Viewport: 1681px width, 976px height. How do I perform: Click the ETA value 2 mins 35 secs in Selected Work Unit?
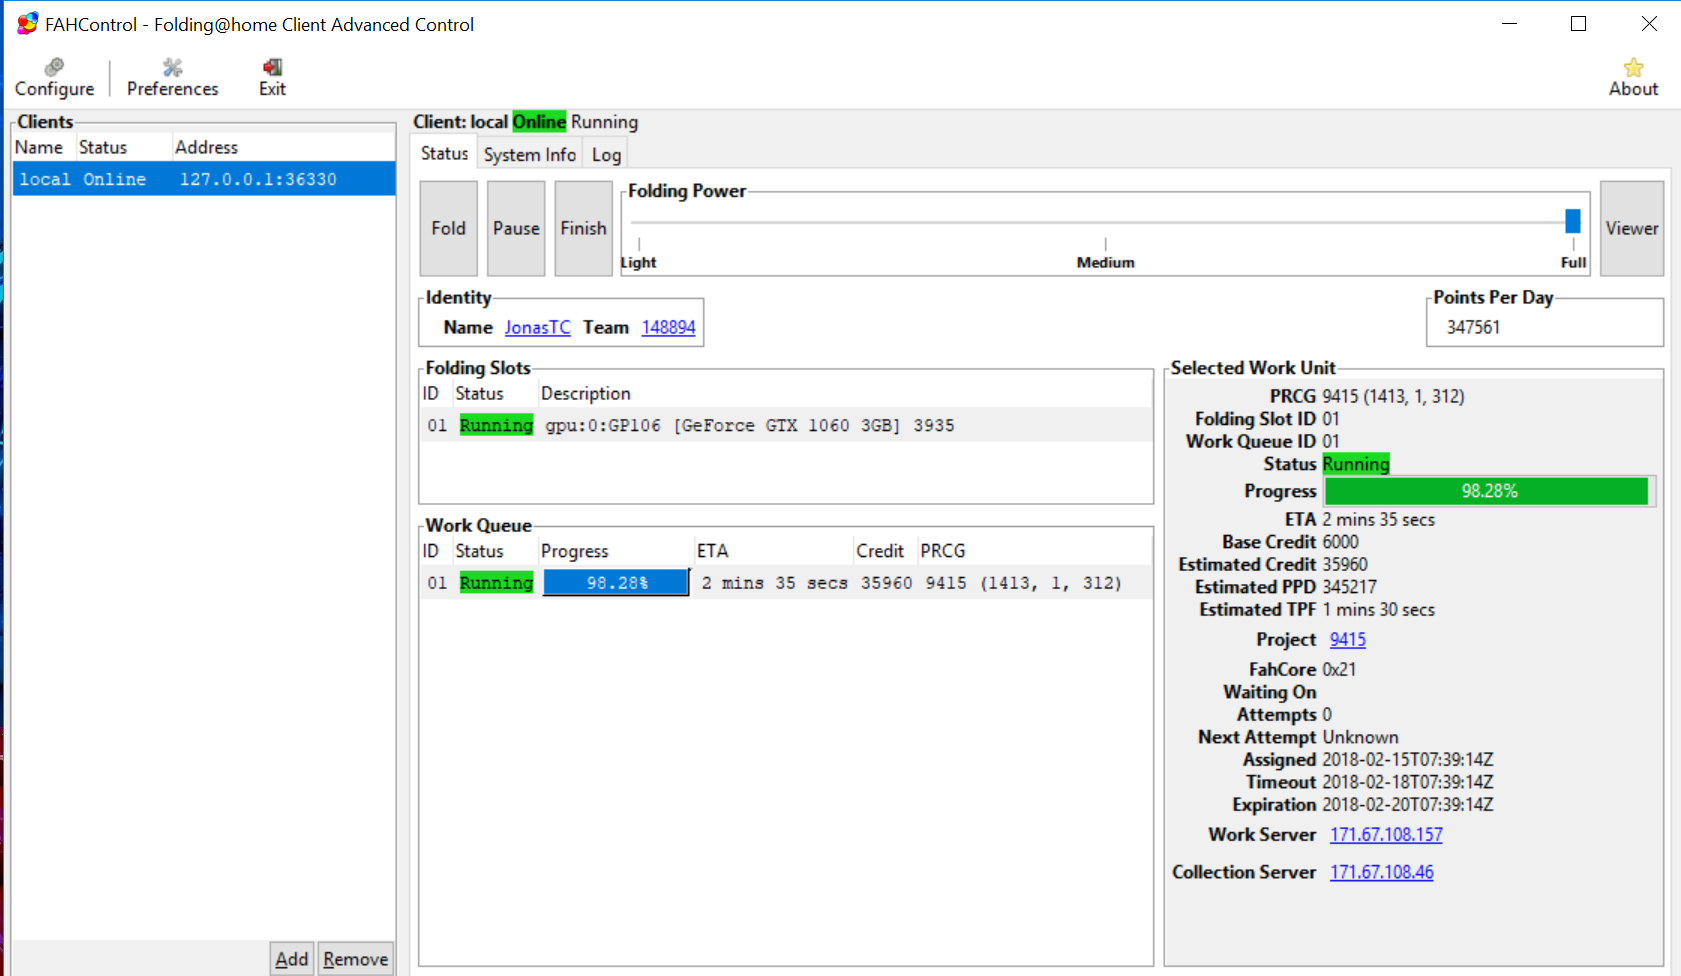1378,519
